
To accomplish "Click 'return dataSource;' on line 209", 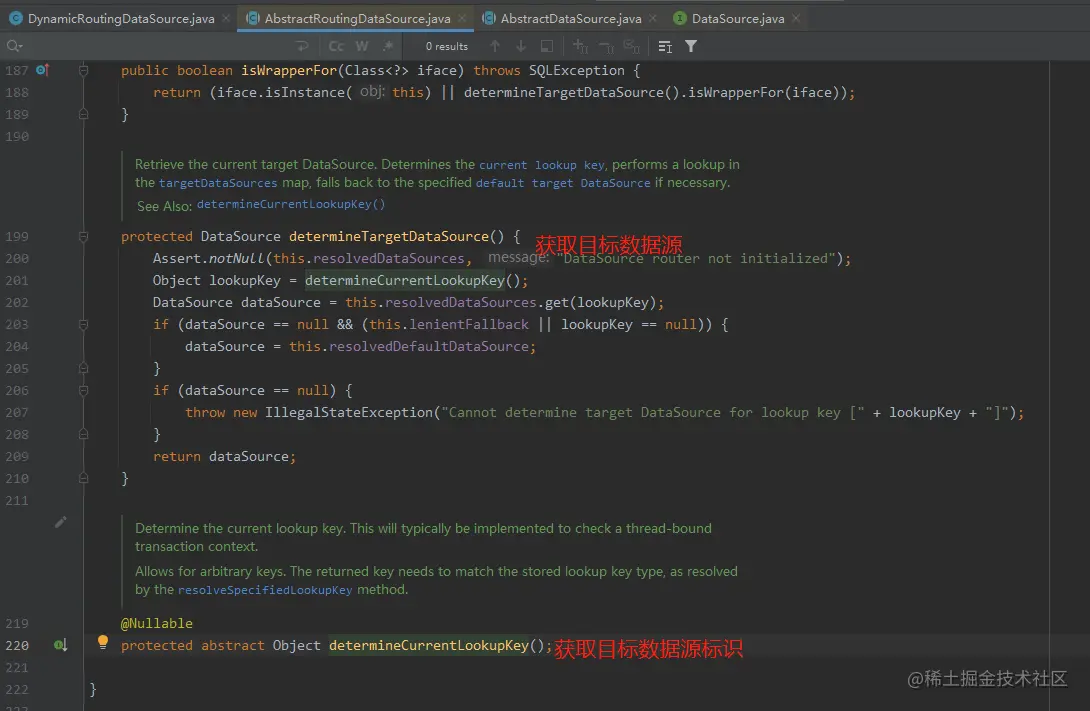I will pyautogui.click(x=225, y=457).
